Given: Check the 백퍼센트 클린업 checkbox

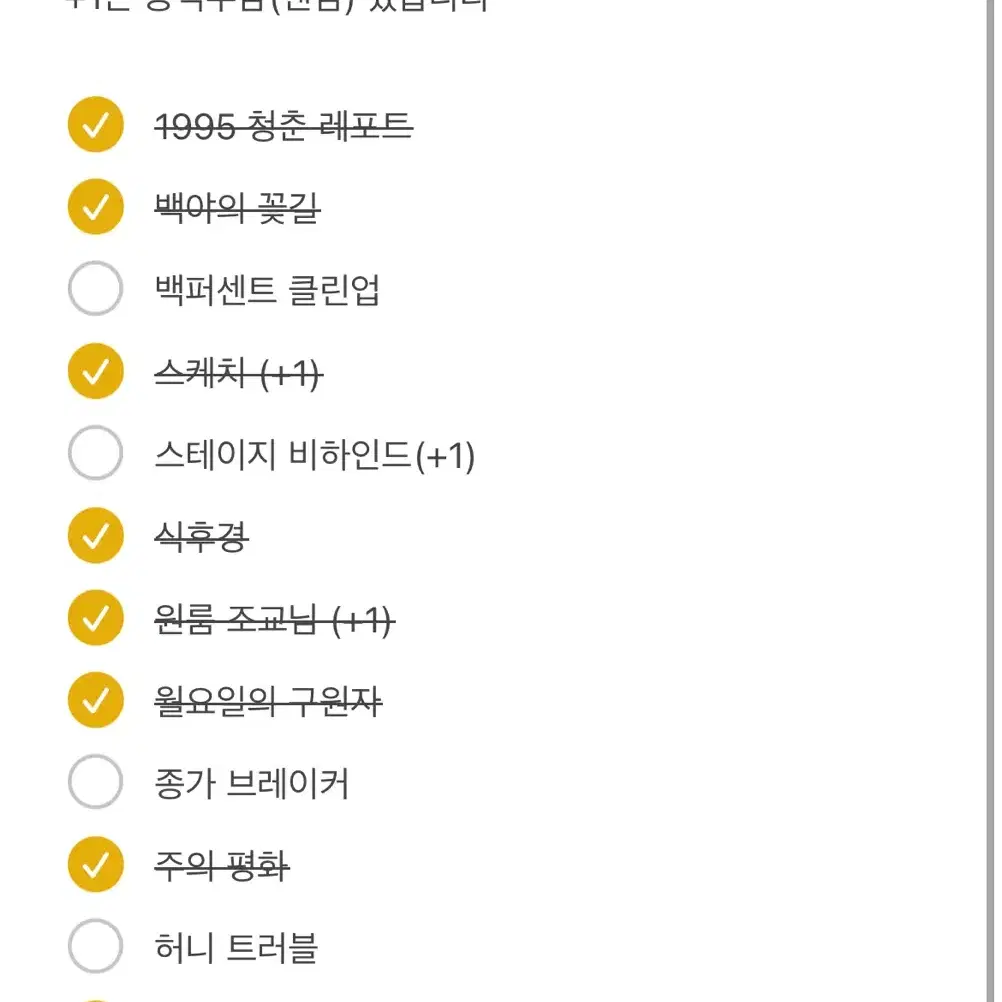Looking at the screenshot, I should point(95,290).
